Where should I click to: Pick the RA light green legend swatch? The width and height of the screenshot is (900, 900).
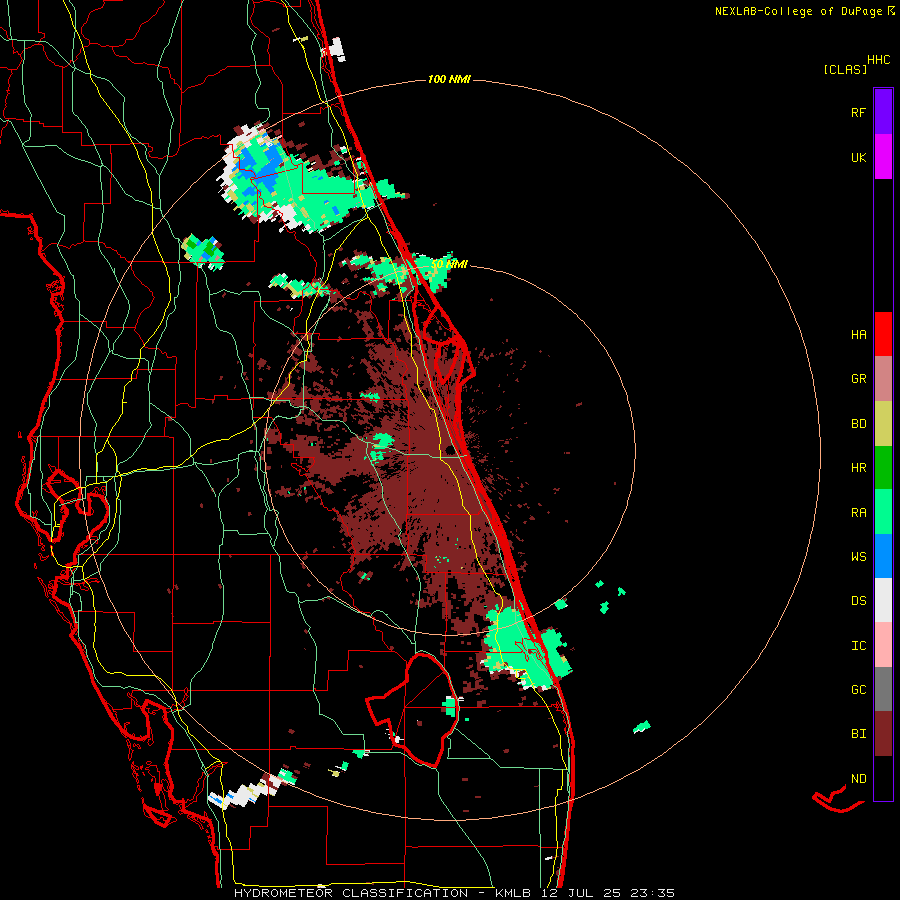(x=883, y=512)
